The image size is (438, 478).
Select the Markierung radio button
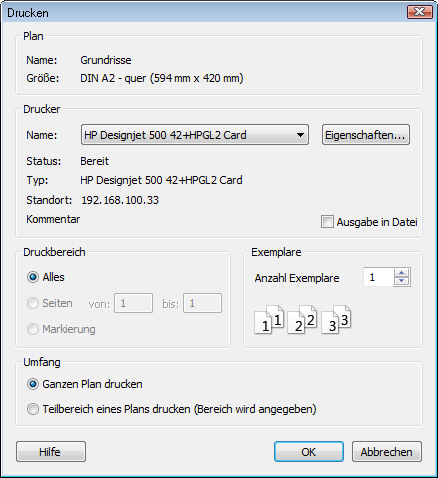33,329
